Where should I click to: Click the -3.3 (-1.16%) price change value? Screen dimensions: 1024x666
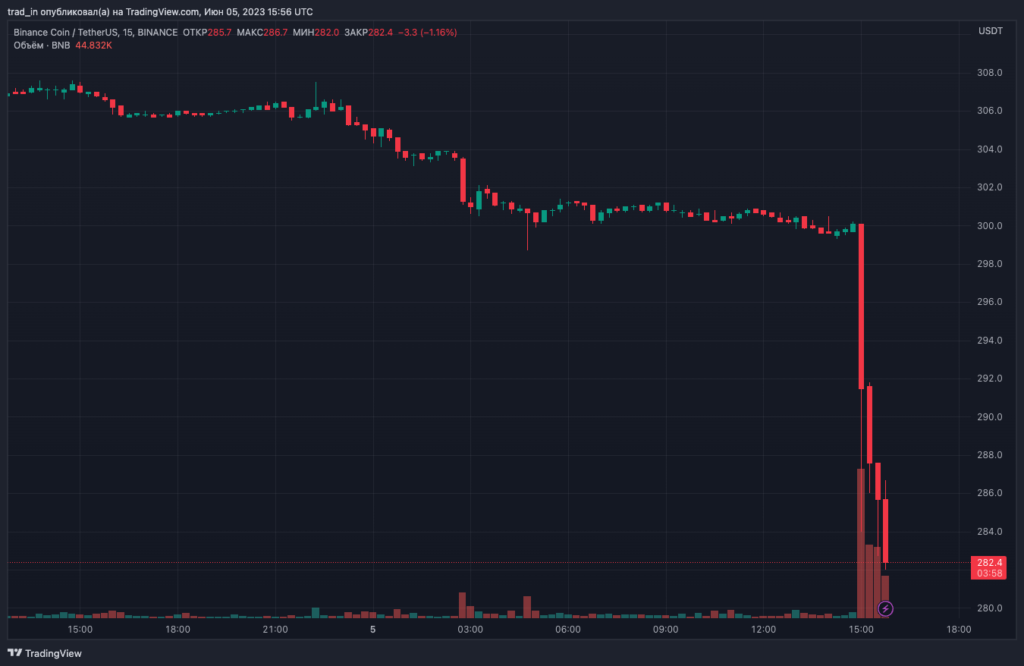pos(427,32)
